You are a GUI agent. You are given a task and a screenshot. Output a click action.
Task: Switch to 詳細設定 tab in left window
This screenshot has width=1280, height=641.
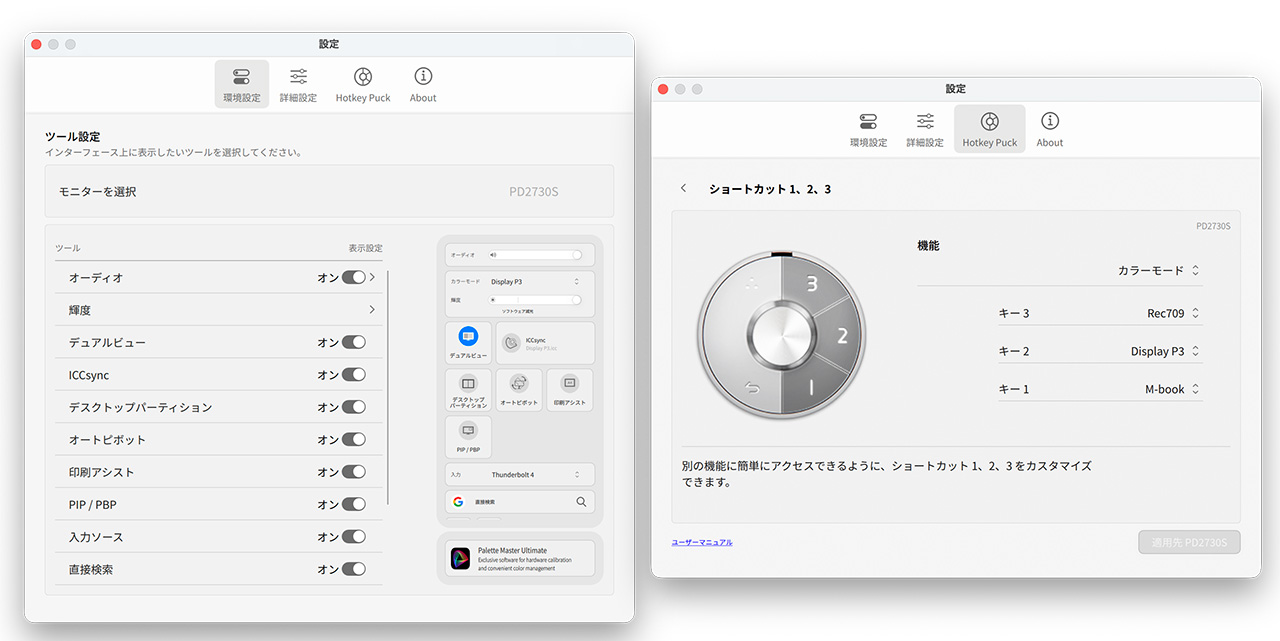298,85
